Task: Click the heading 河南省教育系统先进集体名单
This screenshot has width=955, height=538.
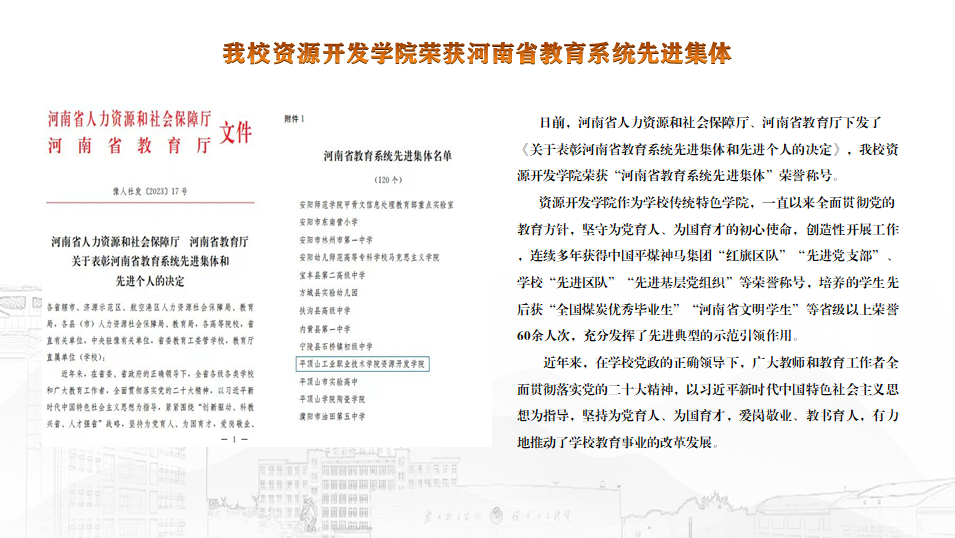Action: (387, 157)
